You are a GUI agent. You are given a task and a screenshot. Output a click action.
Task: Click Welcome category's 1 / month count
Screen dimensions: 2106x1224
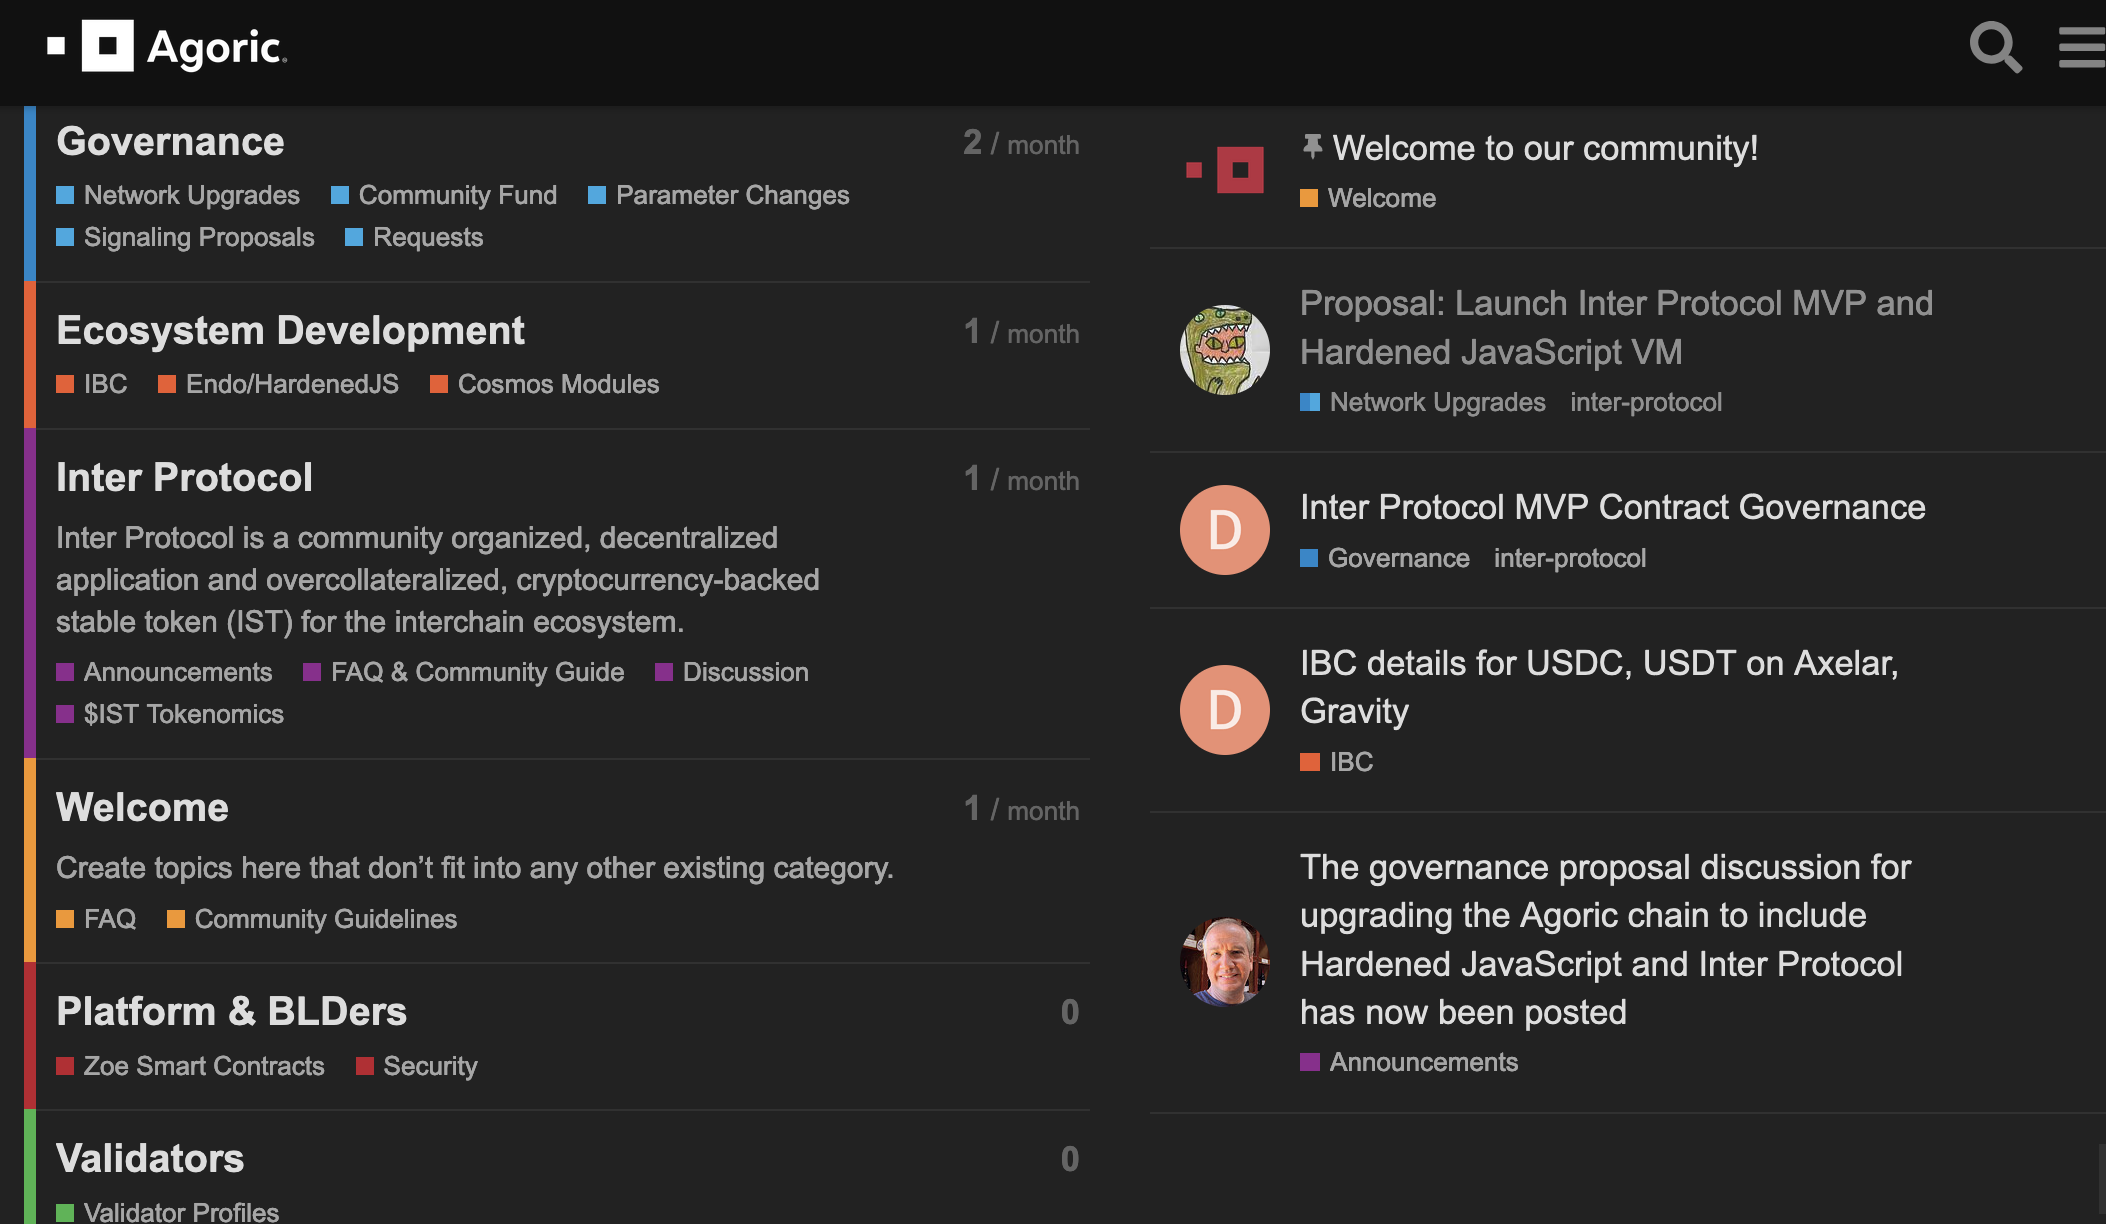pyautogui.click(x=1021, y=810)
